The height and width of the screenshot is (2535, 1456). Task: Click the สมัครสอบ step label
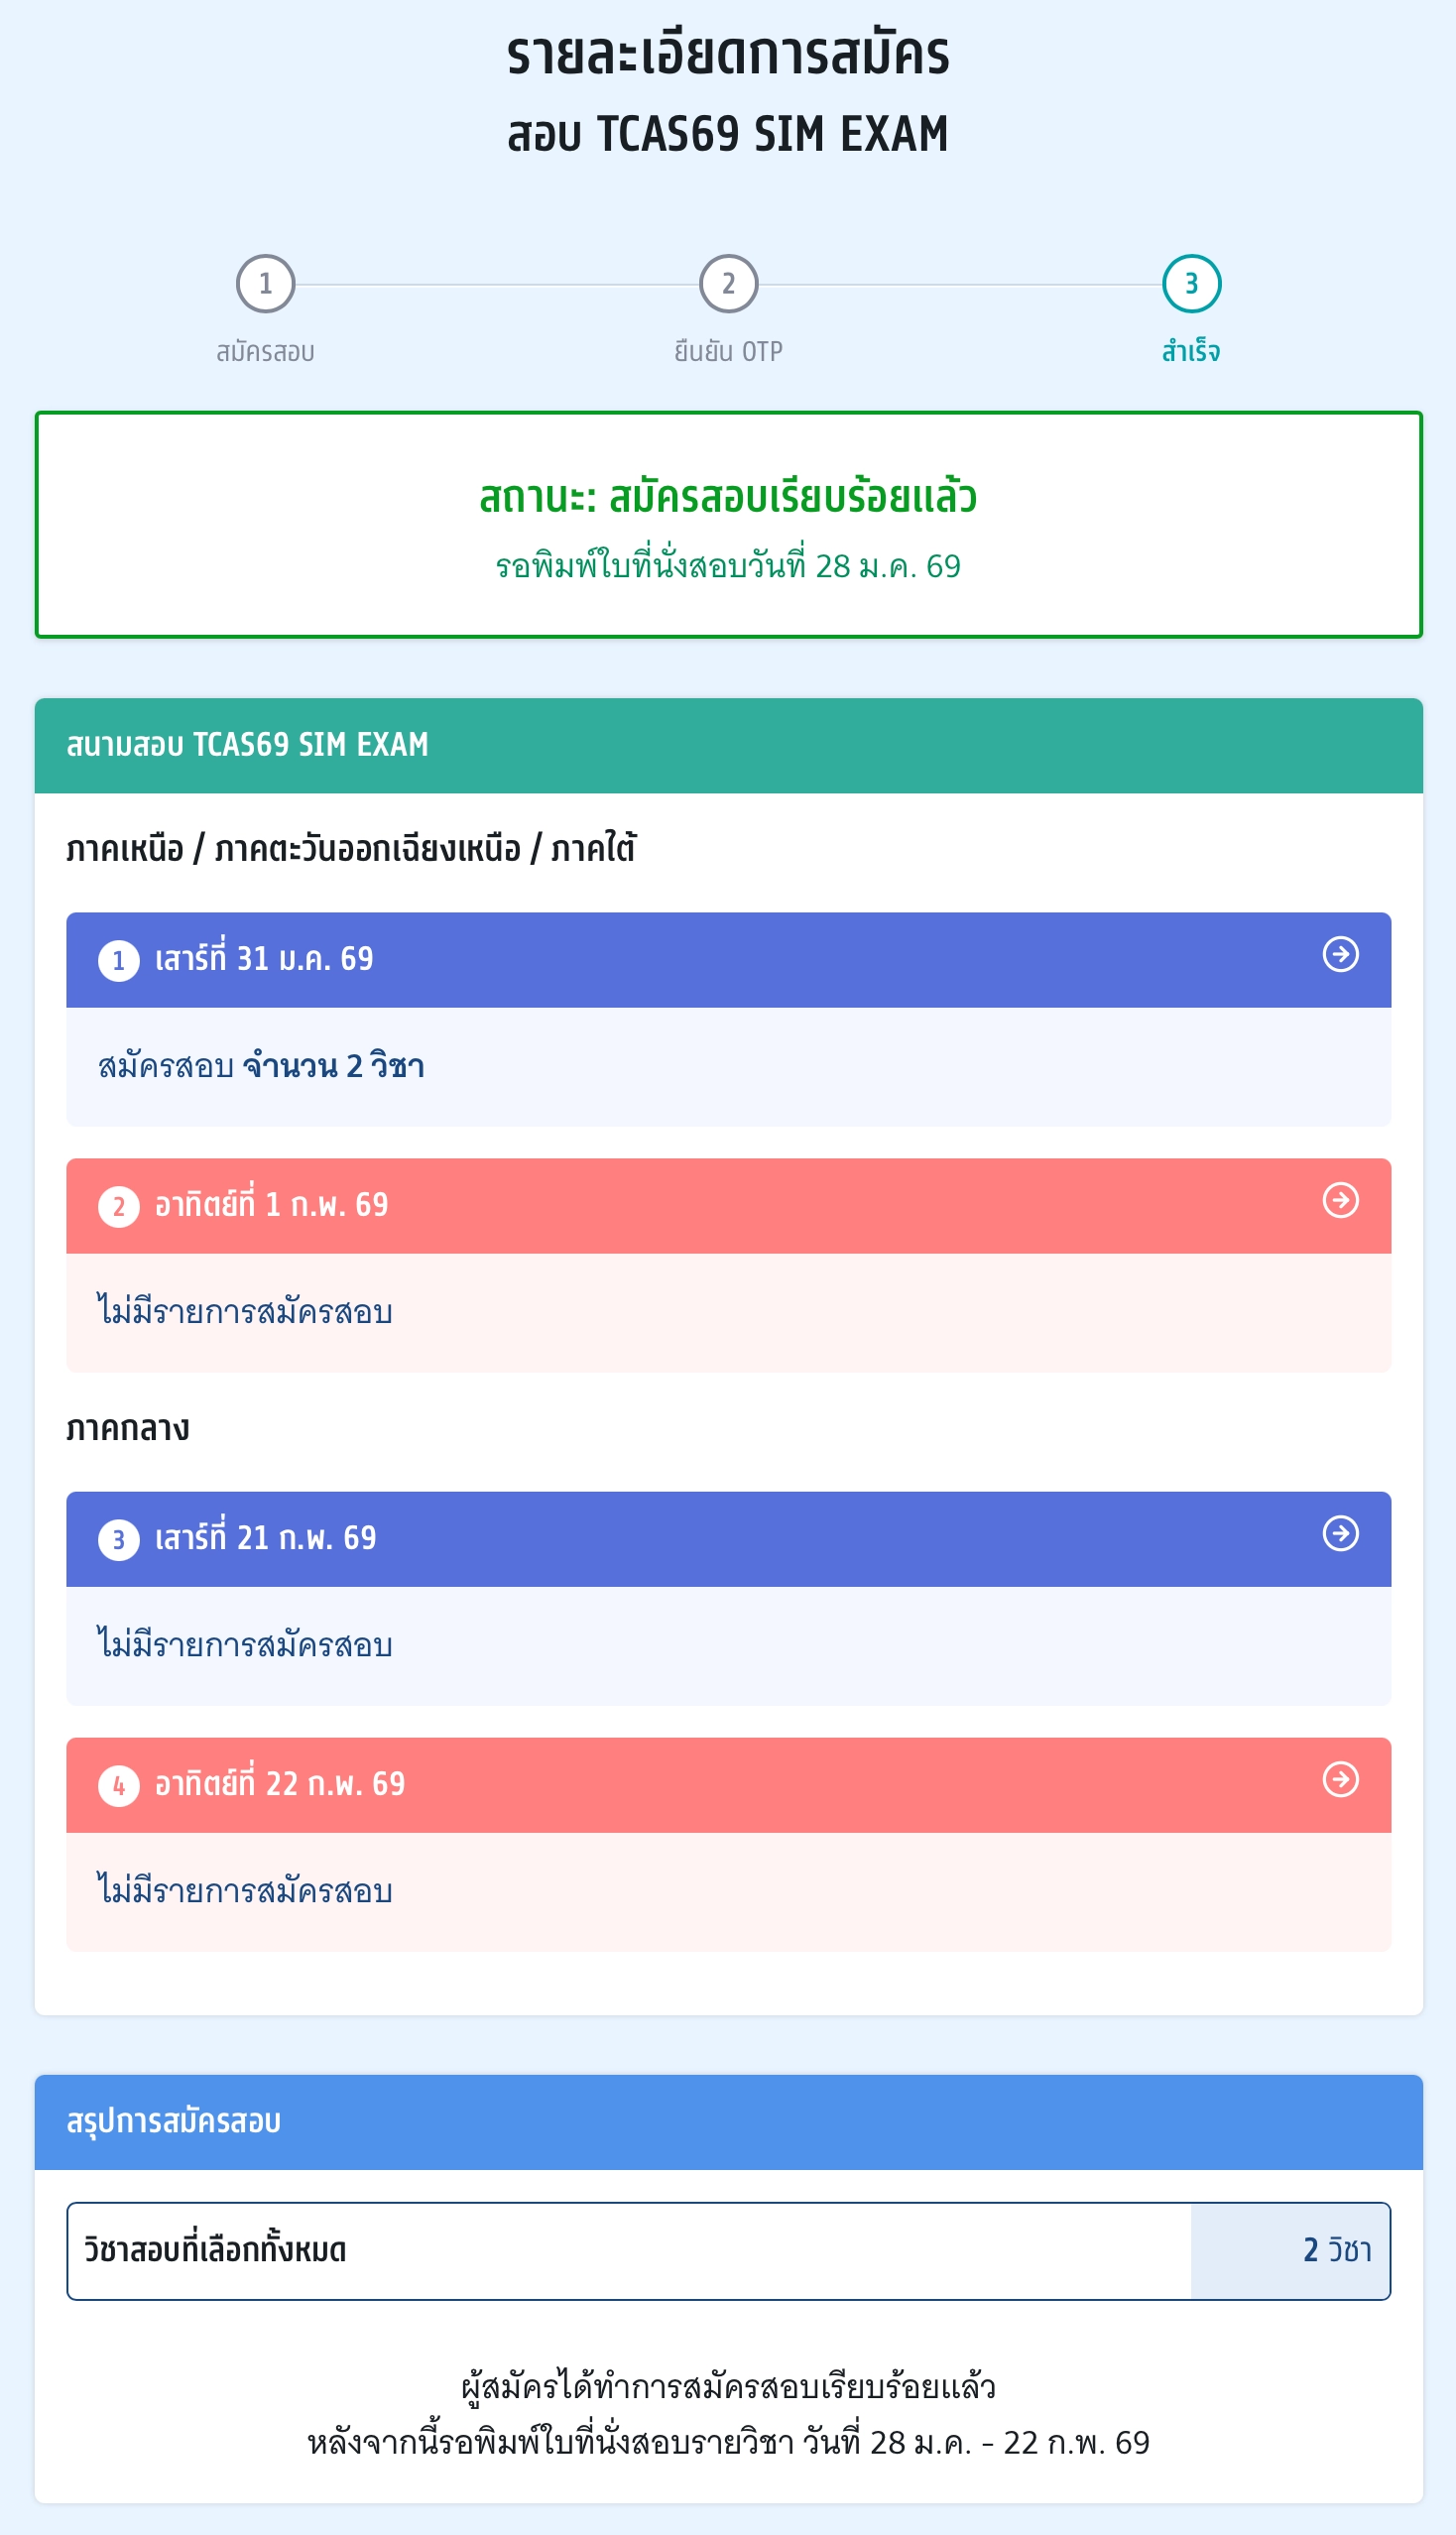[265, 352]
